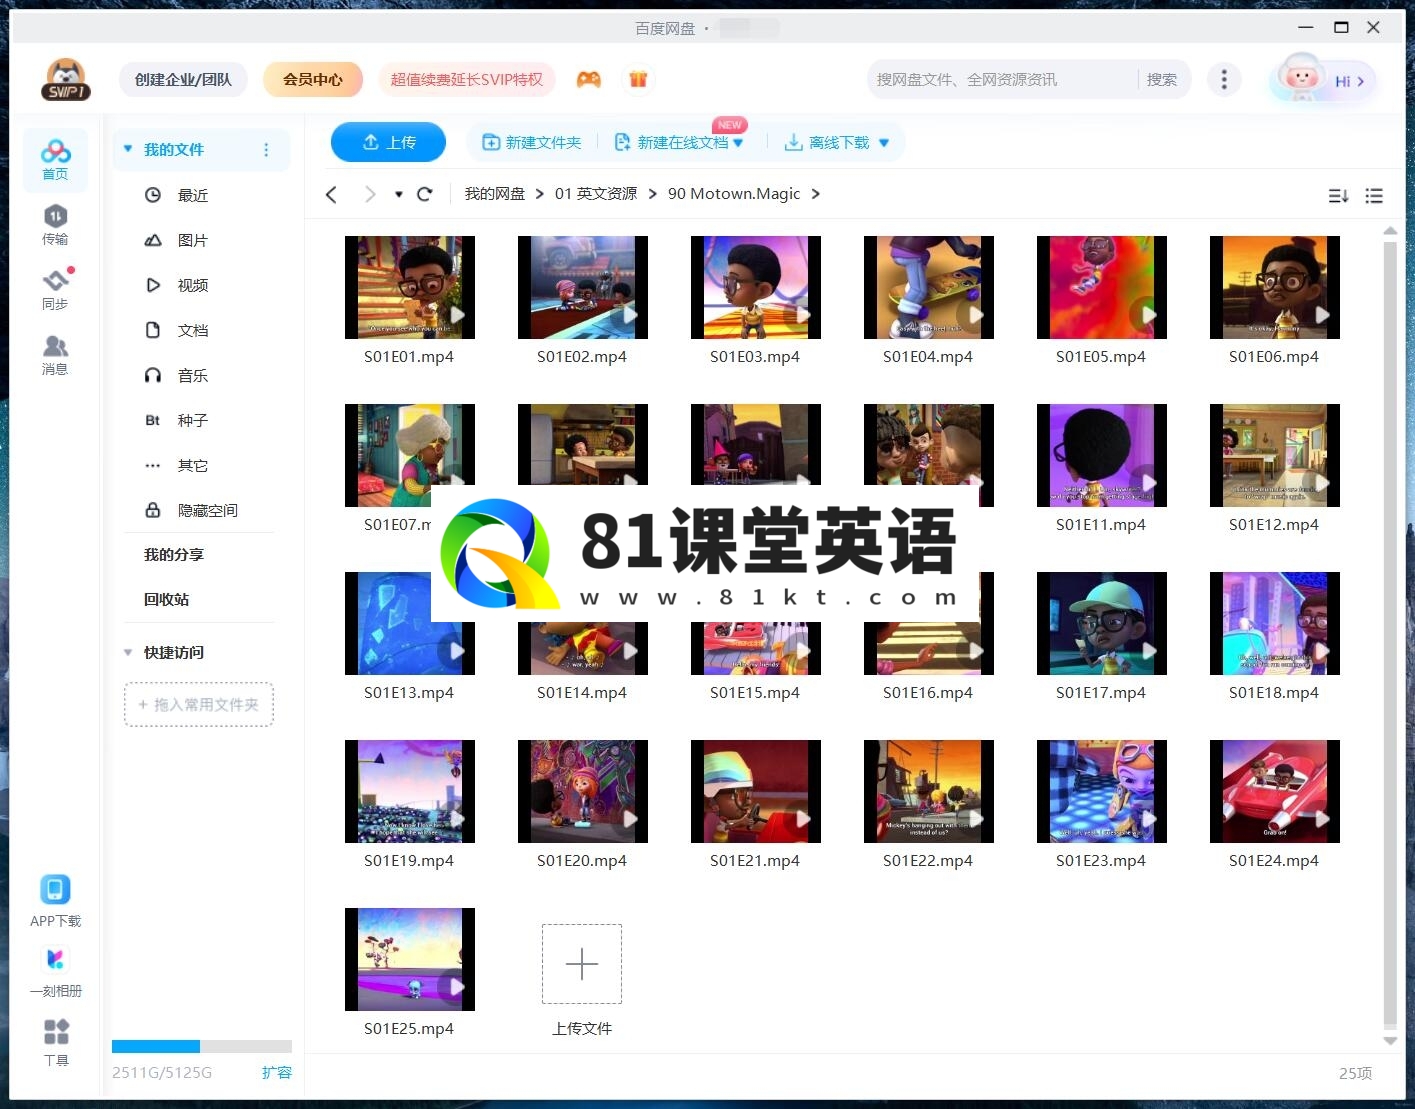This screenshot has height=1109, width=1415.
Task: Open 其它 other category
Action: pyautogui.click(x=193, y=465)
